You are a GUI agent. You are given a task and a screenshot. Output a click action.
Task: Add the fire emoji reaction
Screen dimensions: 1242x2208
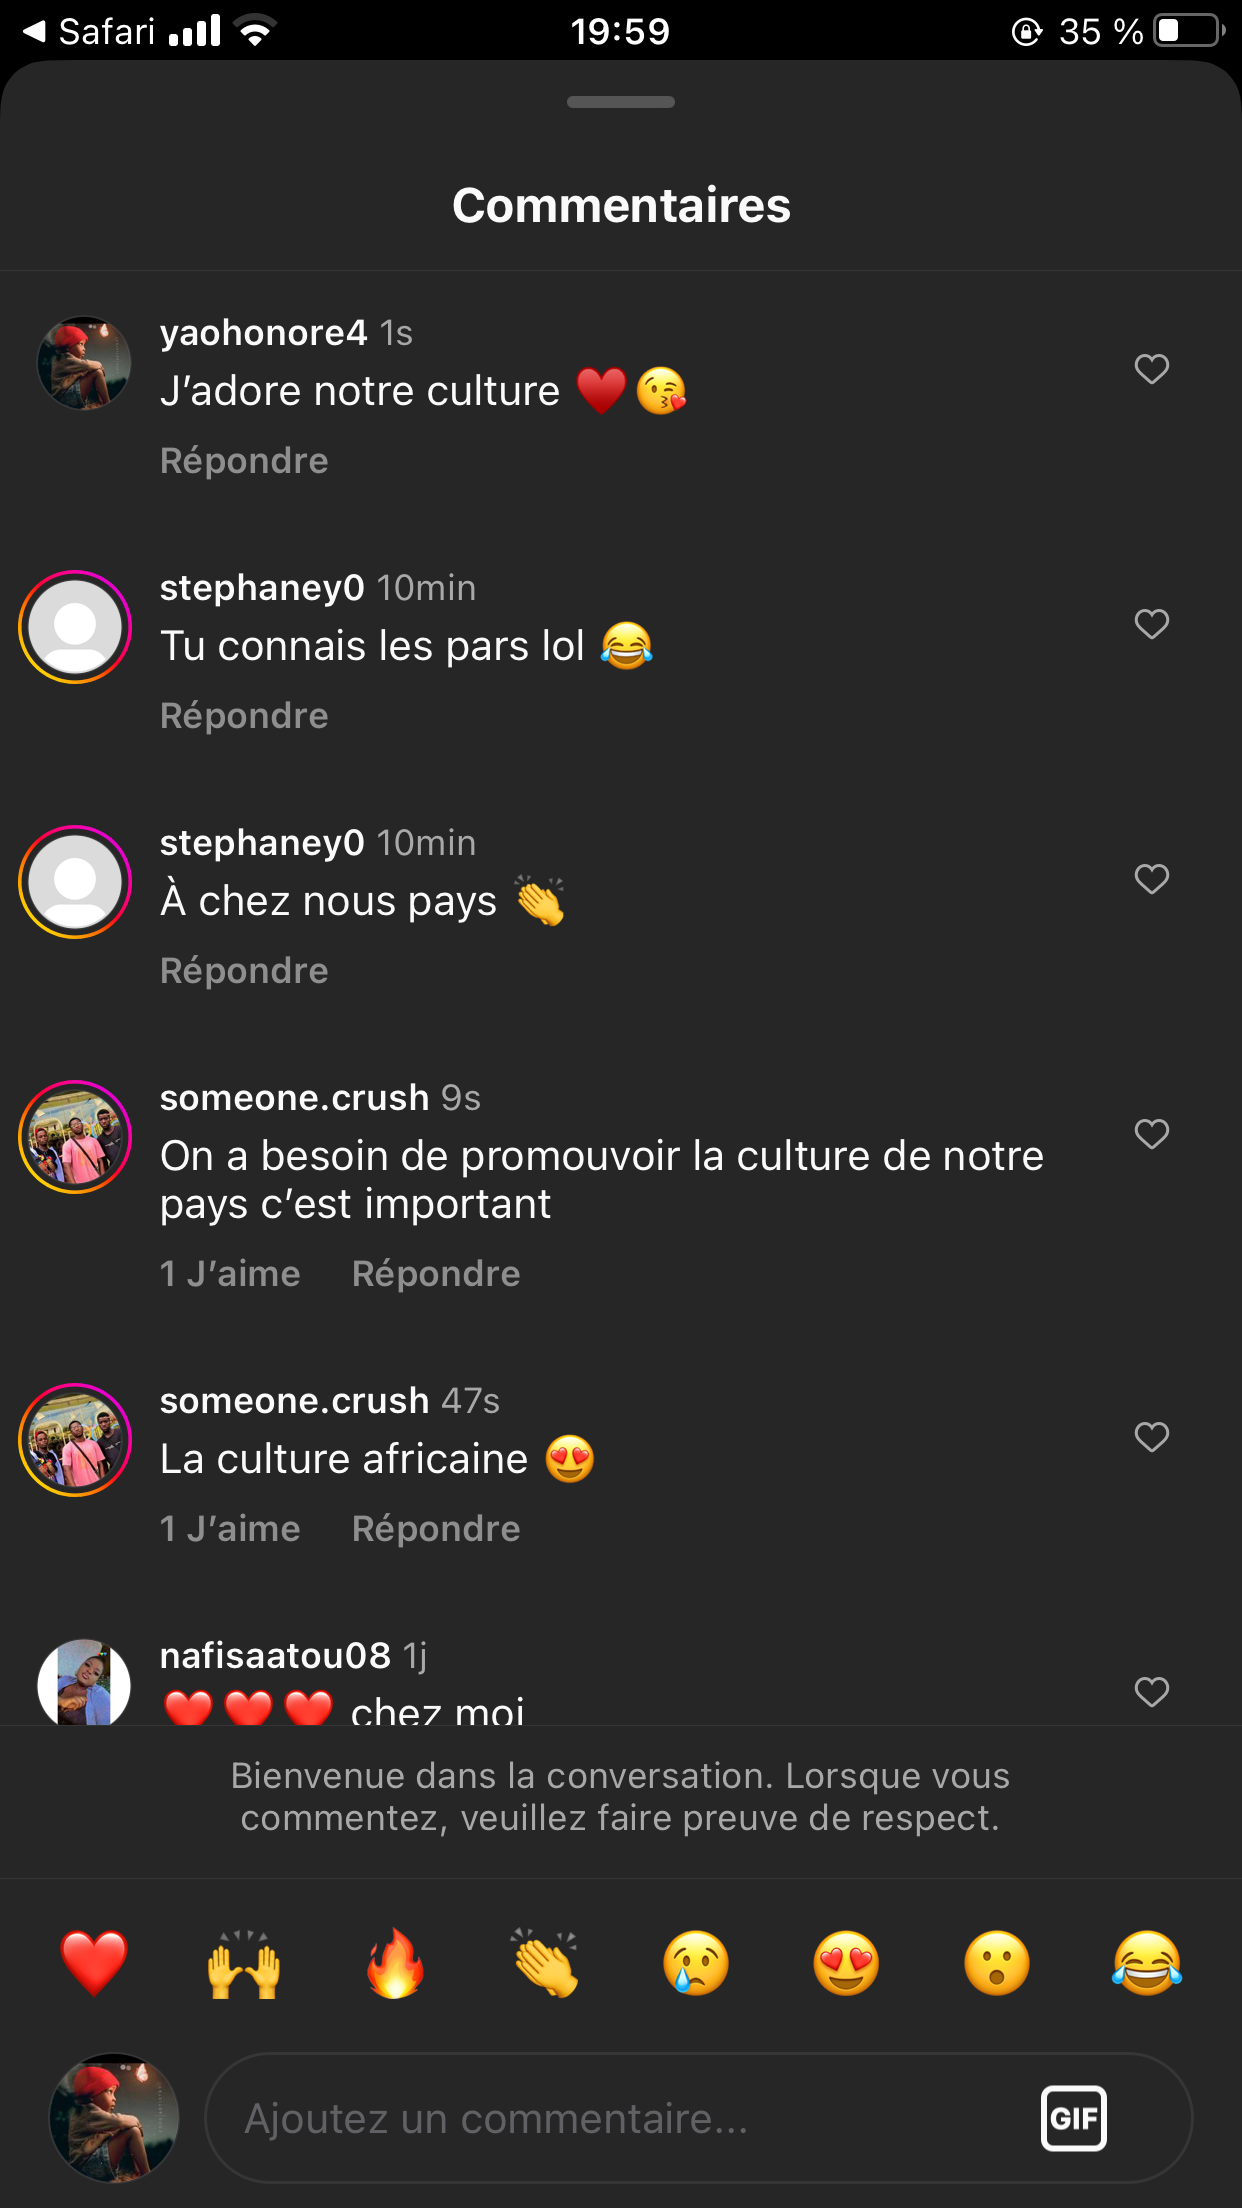(x=395, y=1963)
